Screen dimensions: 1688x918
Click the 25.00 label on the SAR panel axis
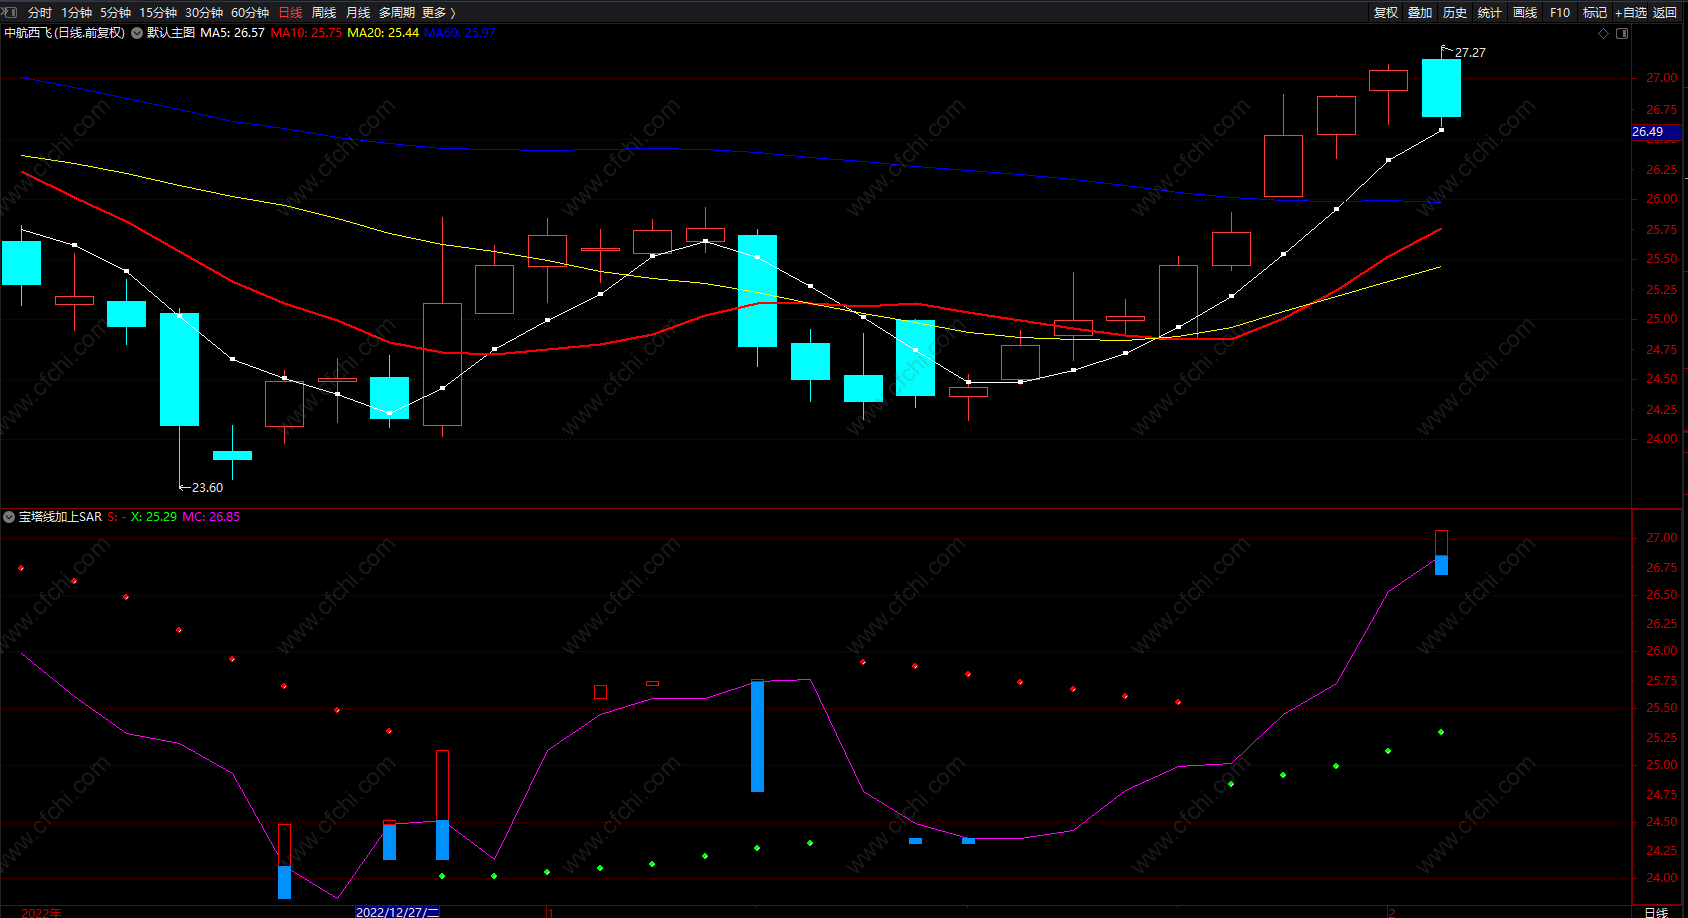tap(1662, 765)
